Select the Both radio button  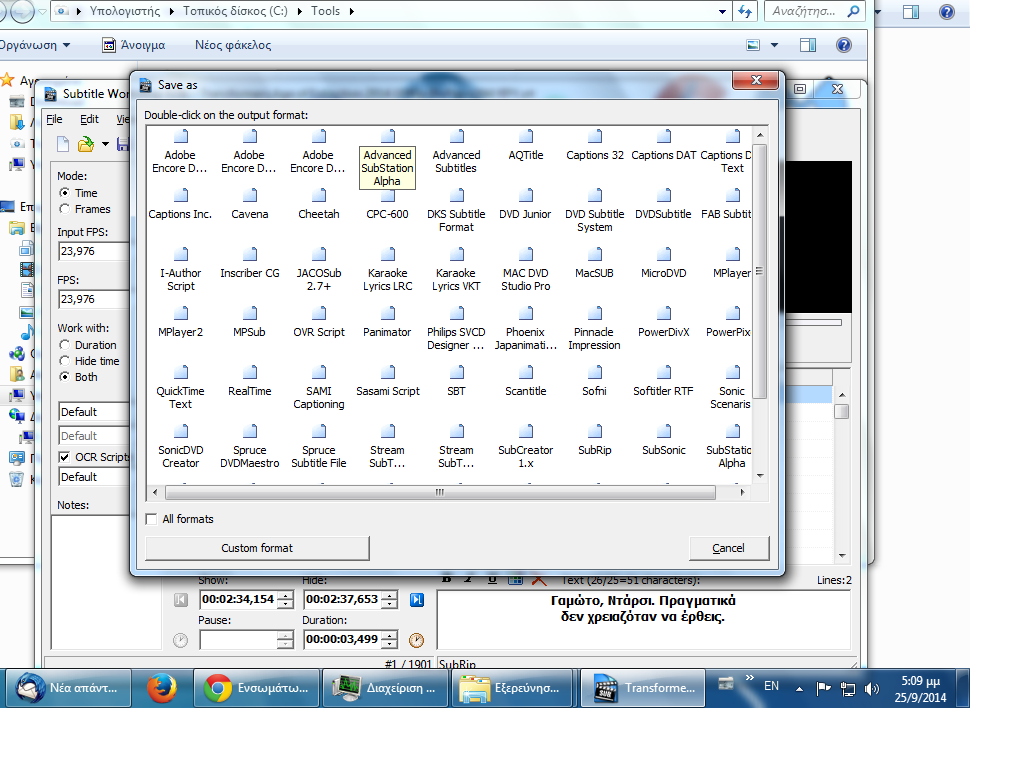click(x=64, y=377)
